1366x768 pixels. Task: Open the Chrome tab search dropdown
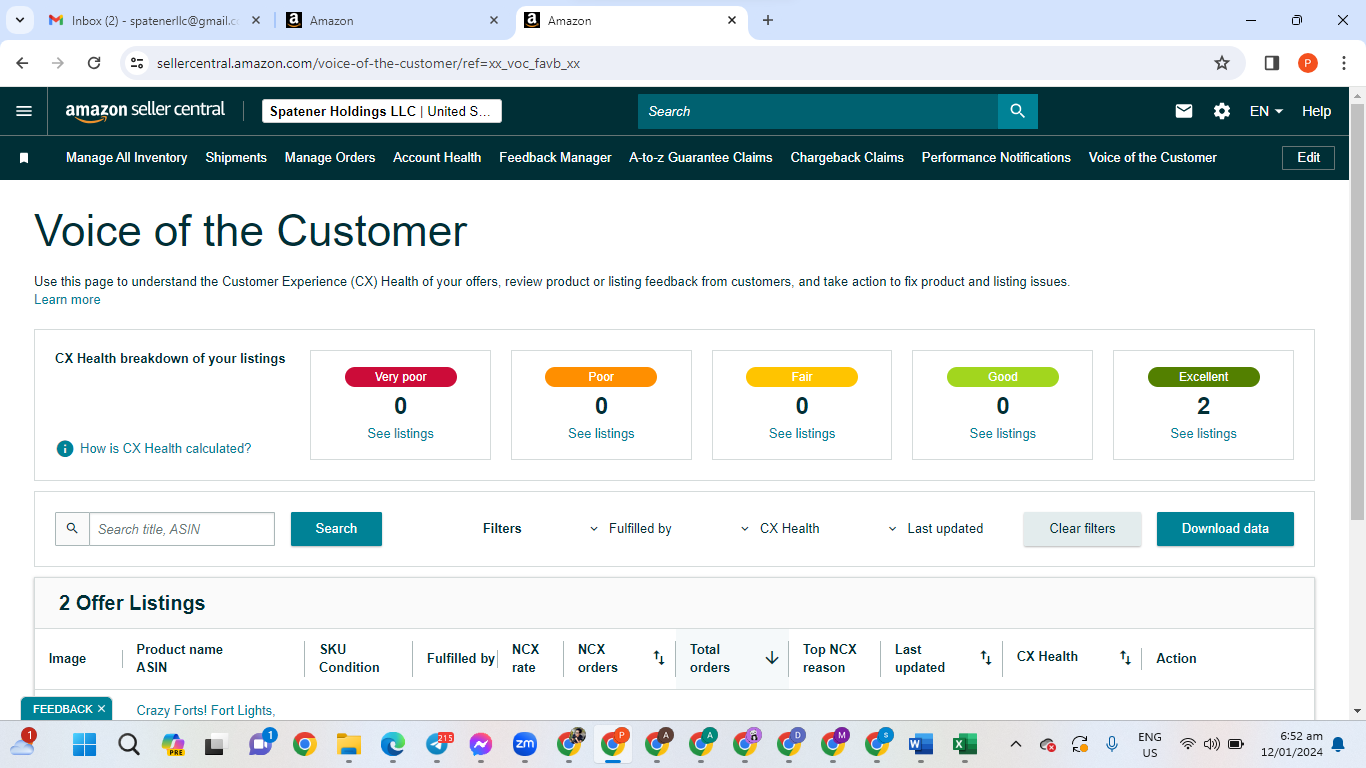[20, 20]
